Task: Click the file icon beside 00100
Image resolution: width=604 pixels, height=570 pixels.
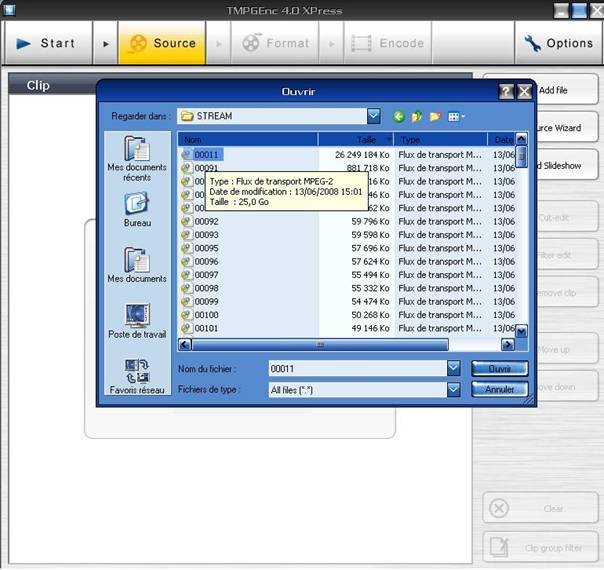Action: click(186, 315)
